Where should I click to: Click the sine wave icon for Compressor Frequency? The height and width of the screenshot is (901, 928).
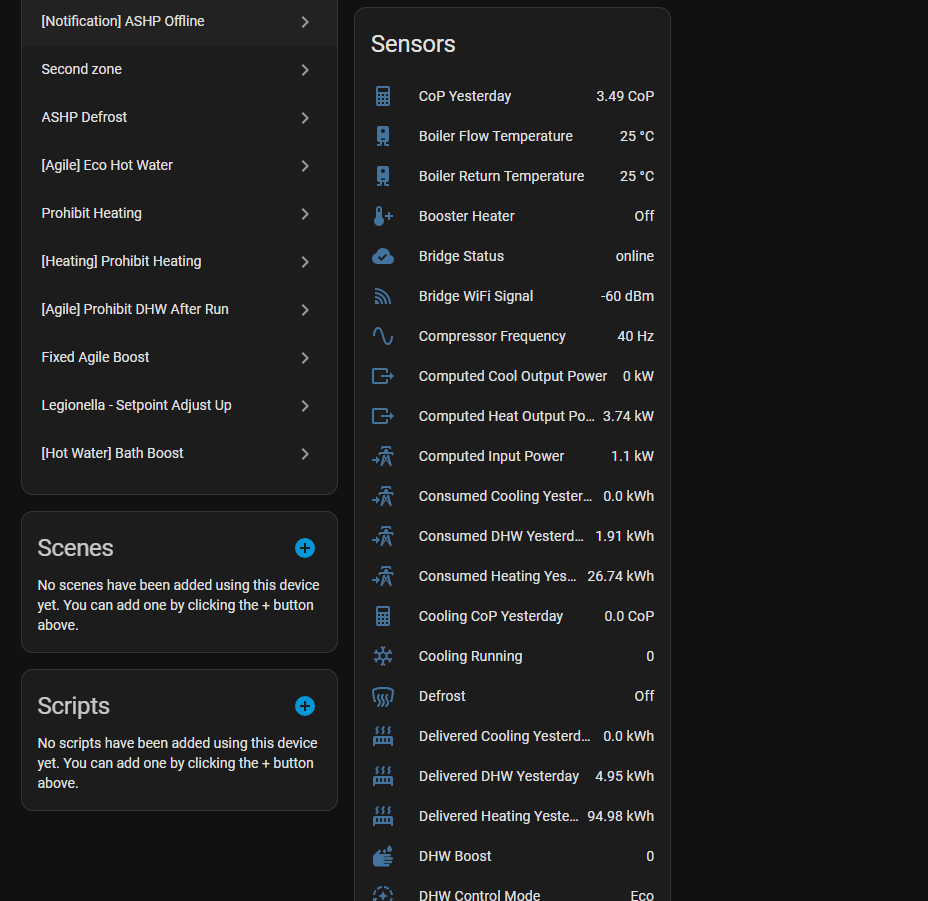click(382, 336)
